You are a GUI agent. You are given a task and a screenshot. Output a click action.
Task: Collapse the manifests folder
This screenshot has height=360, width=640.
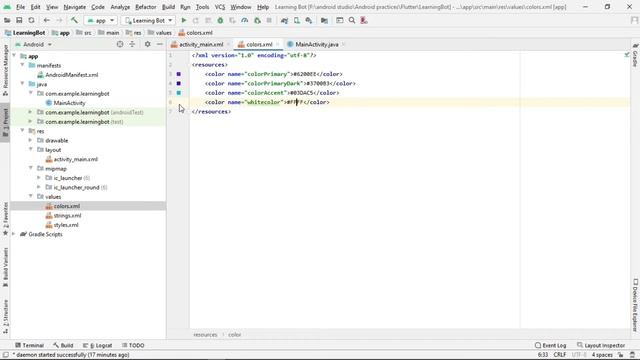click(22, 65)
